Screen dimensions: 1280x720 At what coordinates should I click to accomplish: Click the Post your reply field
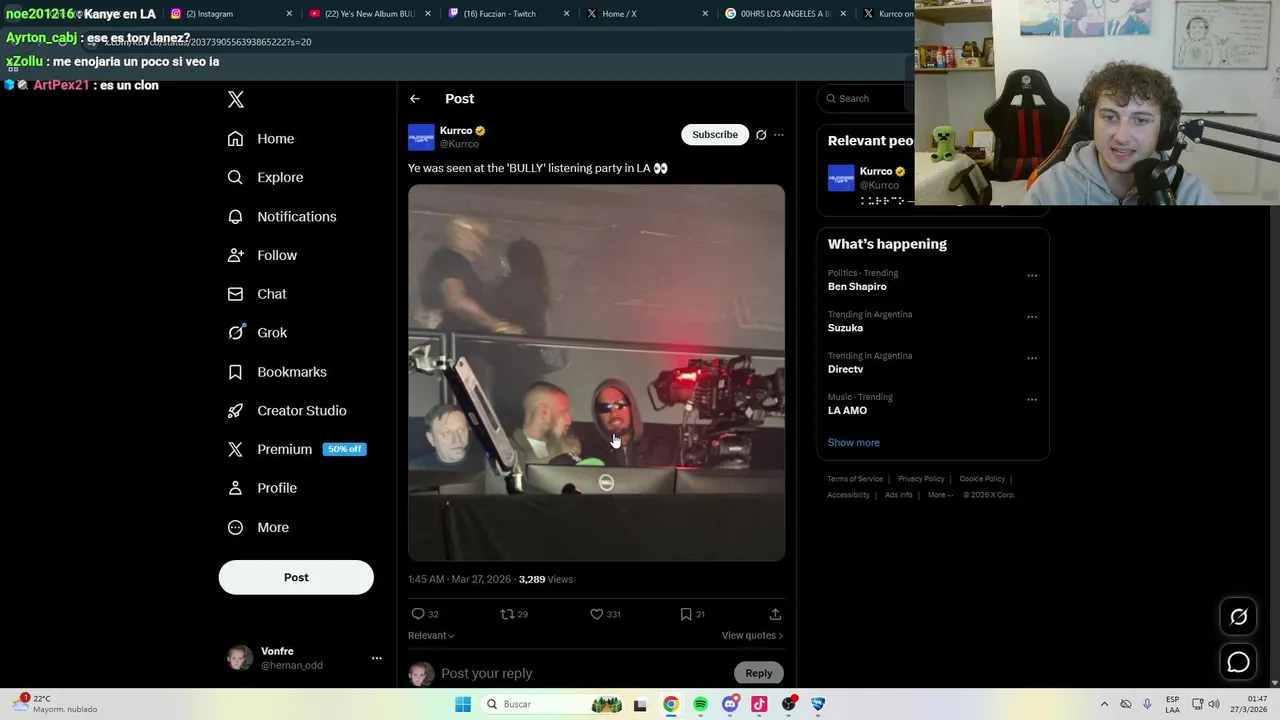(x=586, y=674)
